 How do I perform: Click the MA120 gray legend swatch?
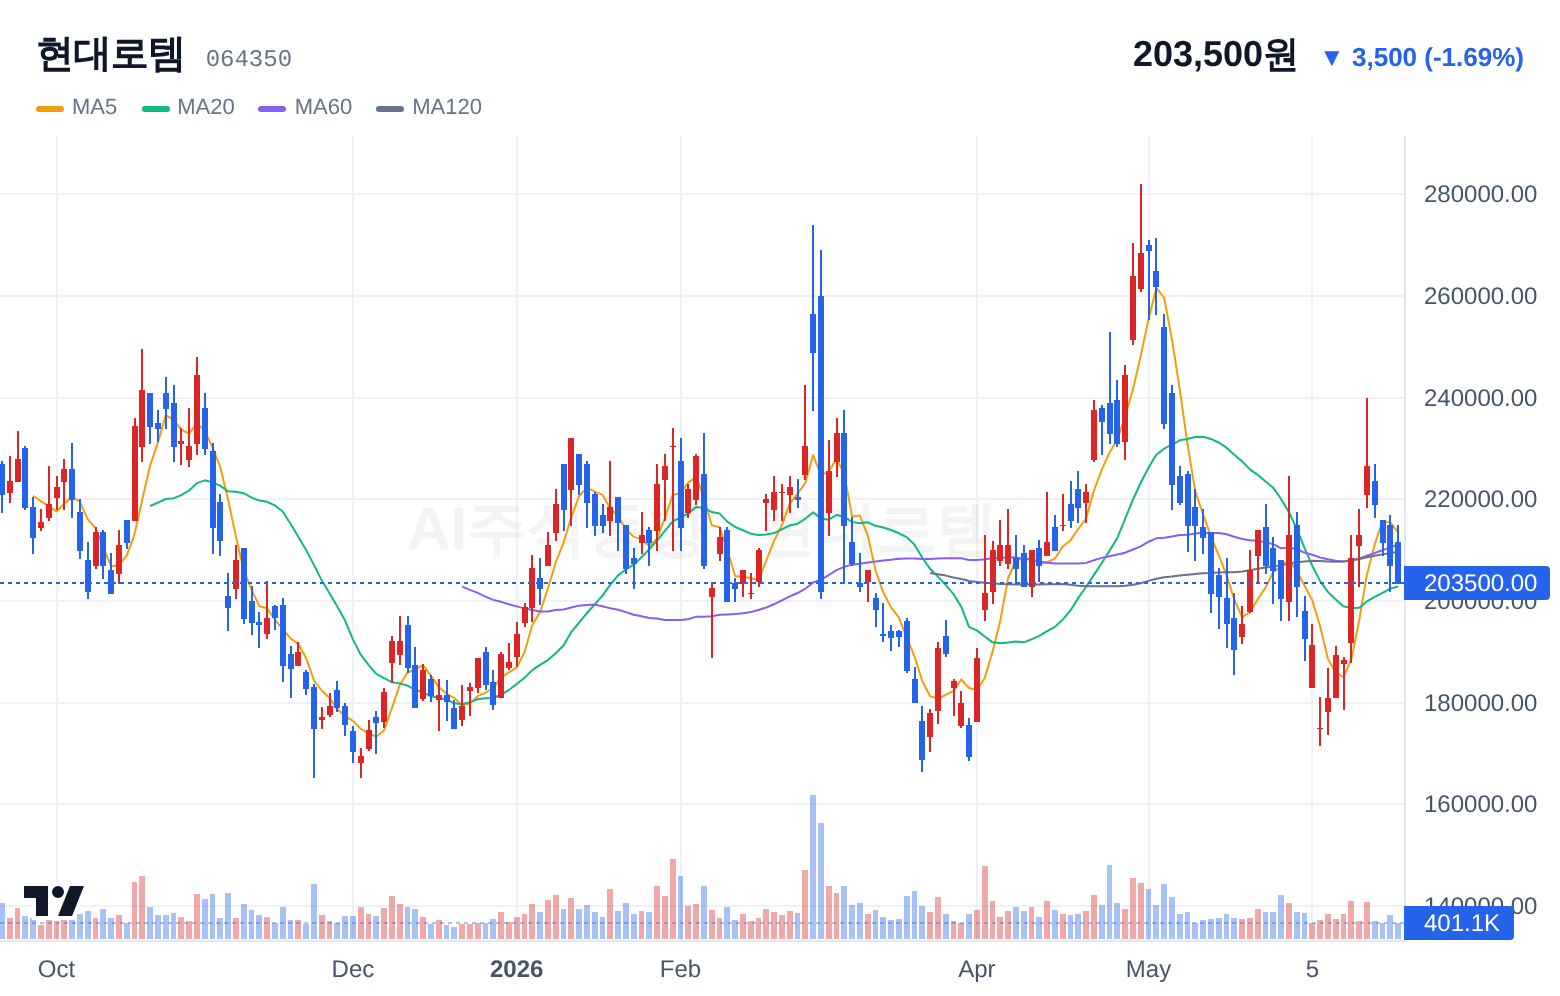coord(390,108)
